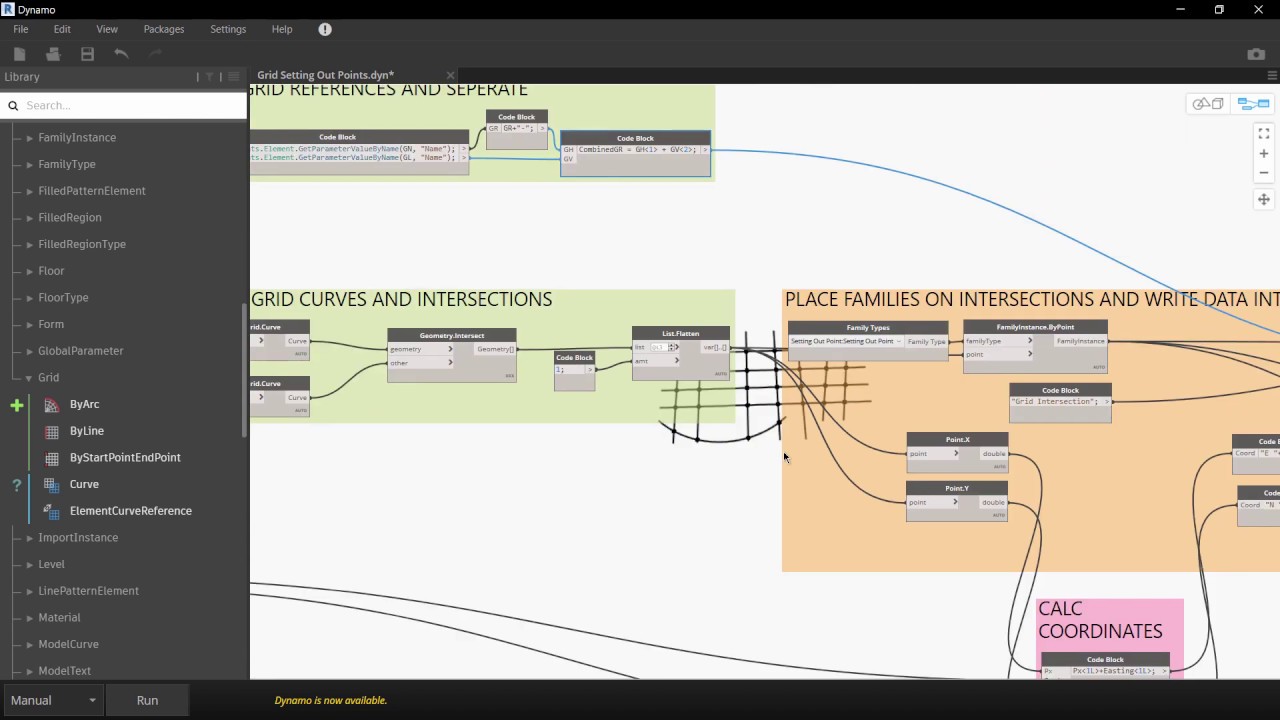Open the View menu
The image size is (1280, 720).
107,29
